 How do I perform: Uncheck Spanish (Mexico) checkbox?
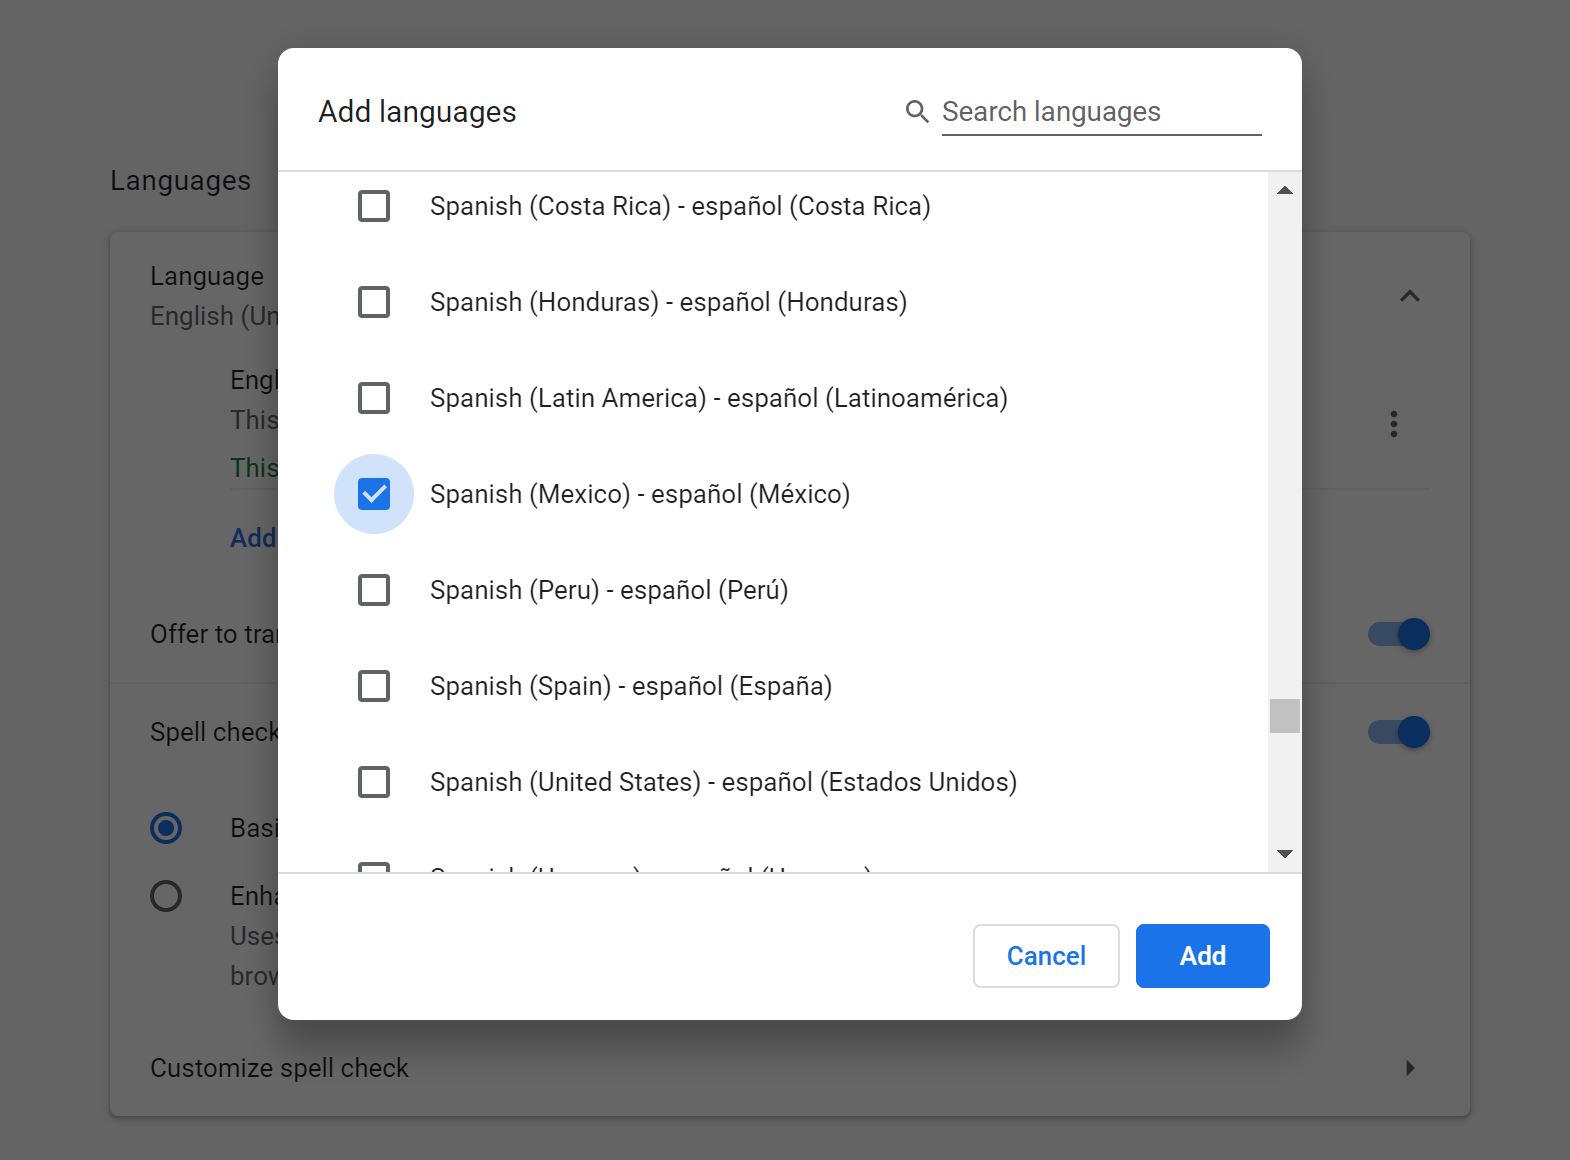(x=374, y=494)
